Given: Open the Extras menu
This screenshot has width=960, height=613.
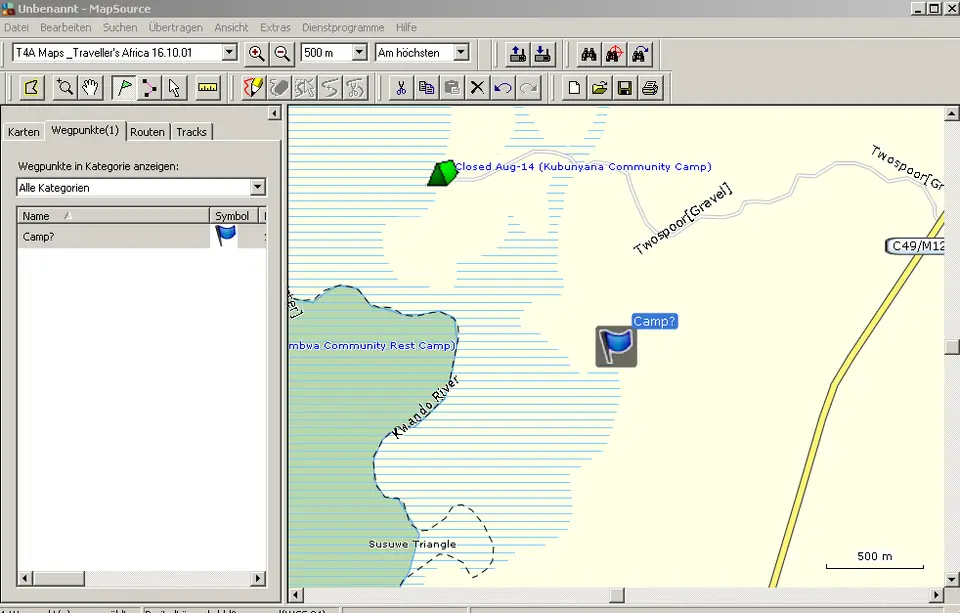Looking at the screenshot, I should tap(275, 28).
